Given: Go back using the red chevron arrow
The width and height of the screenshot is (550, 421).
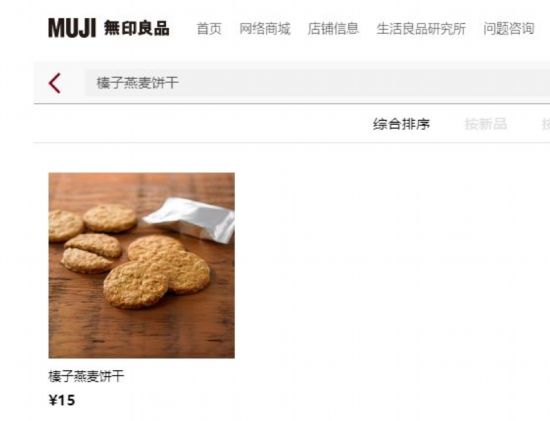Looking at the screenshot, I should point(55,83).
